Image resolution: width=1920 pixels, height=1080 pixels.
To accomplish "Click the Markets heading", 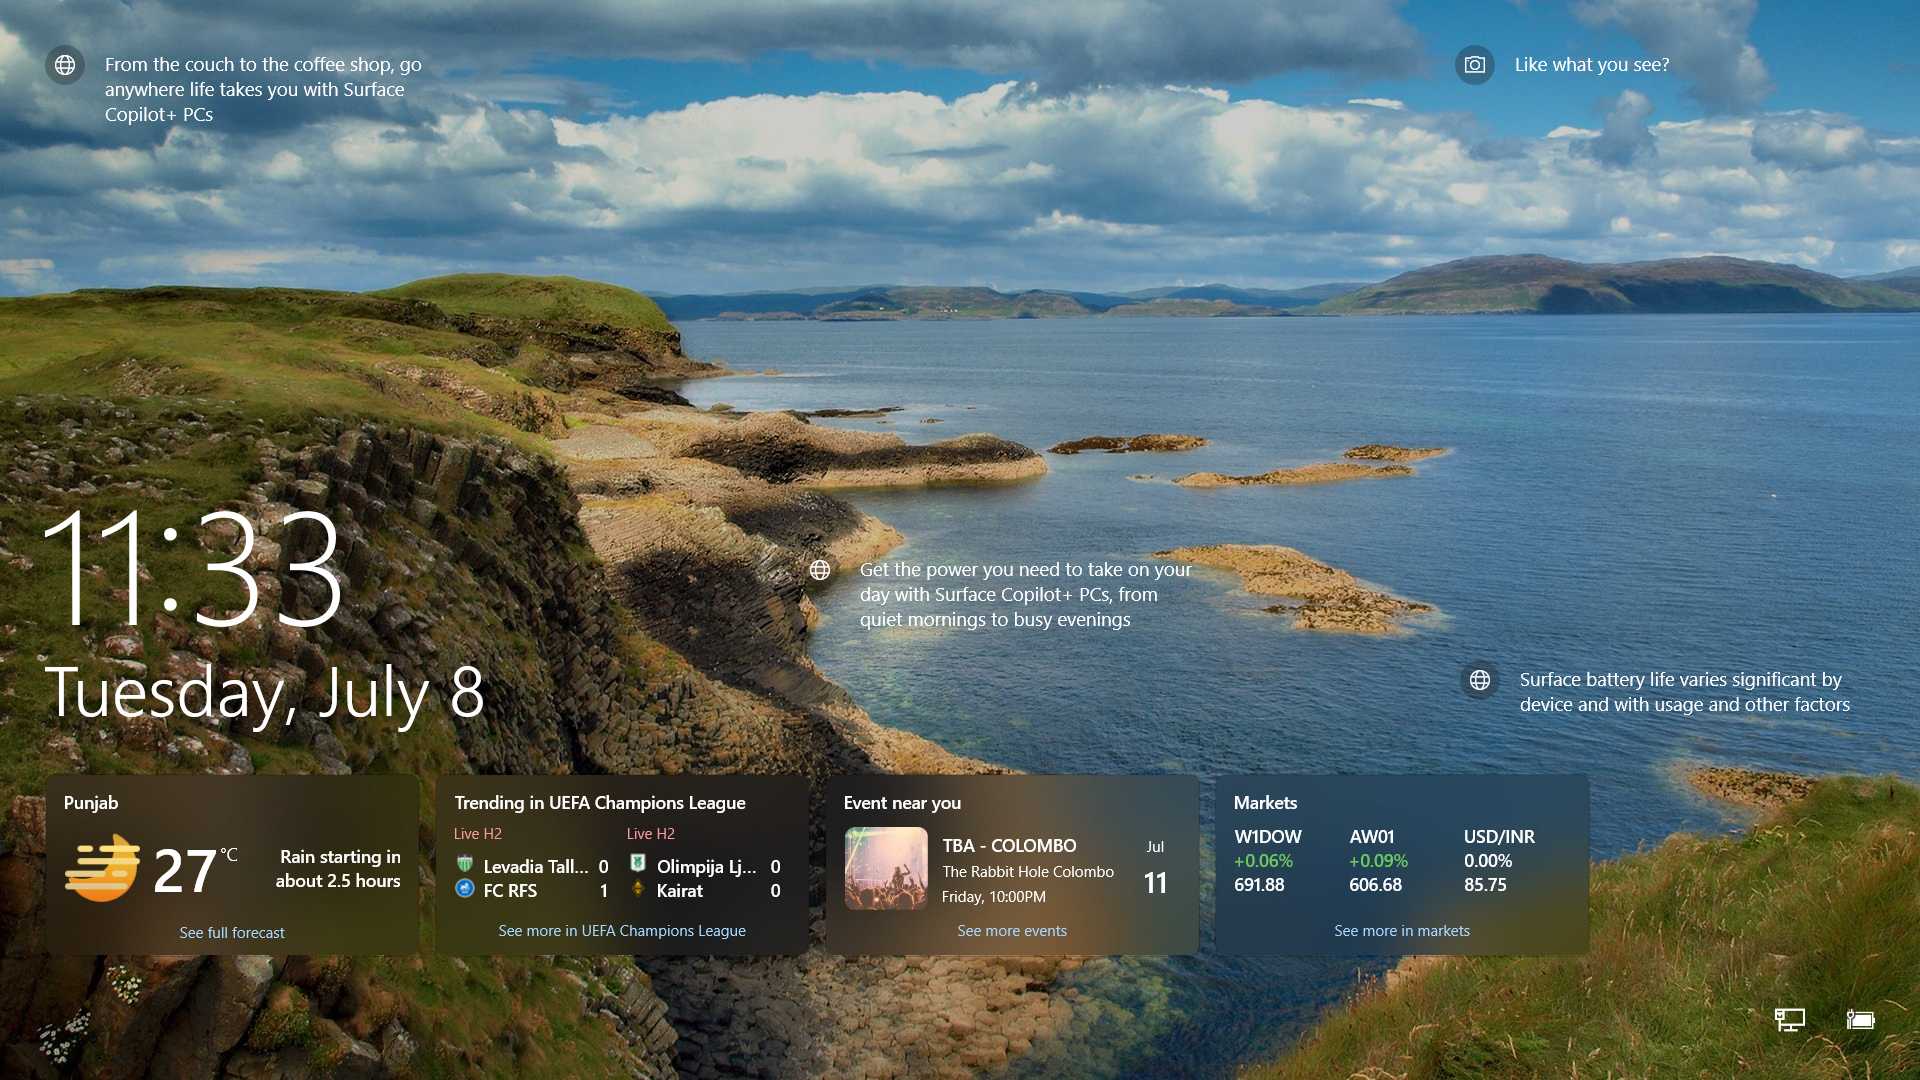I will (1265, 803).
